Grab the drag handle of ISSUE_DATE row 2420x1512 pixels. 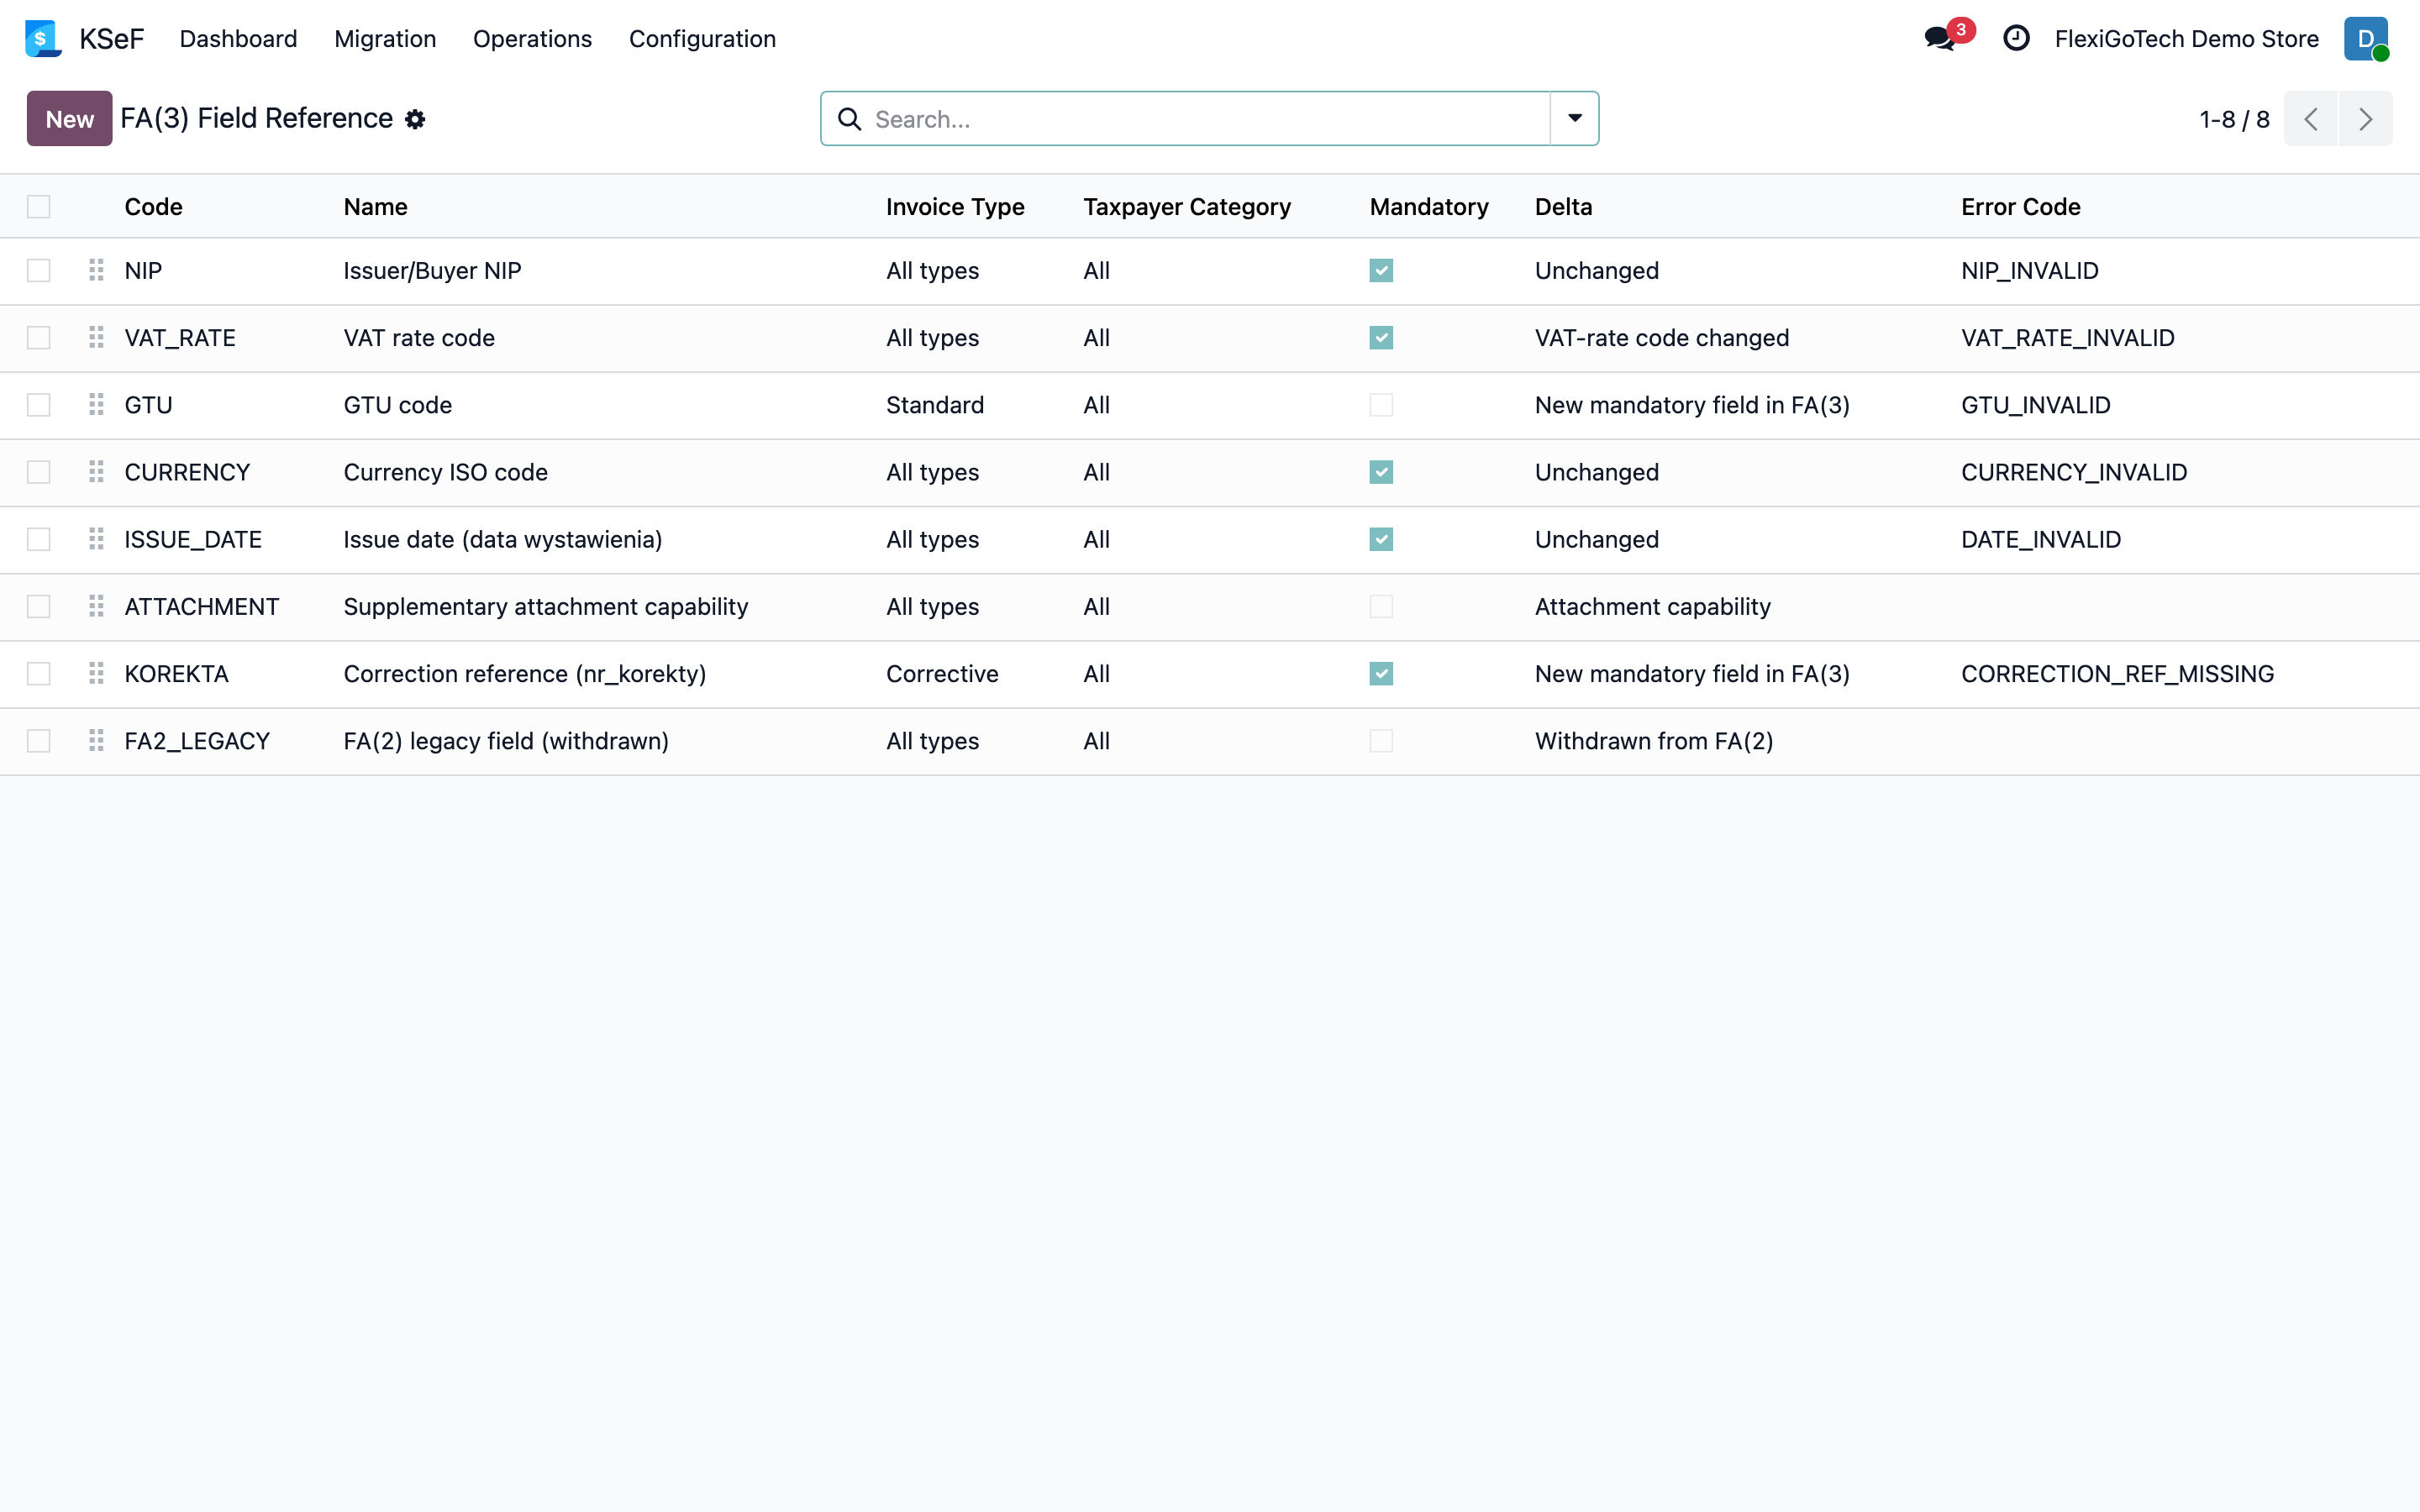click(96, 539)
